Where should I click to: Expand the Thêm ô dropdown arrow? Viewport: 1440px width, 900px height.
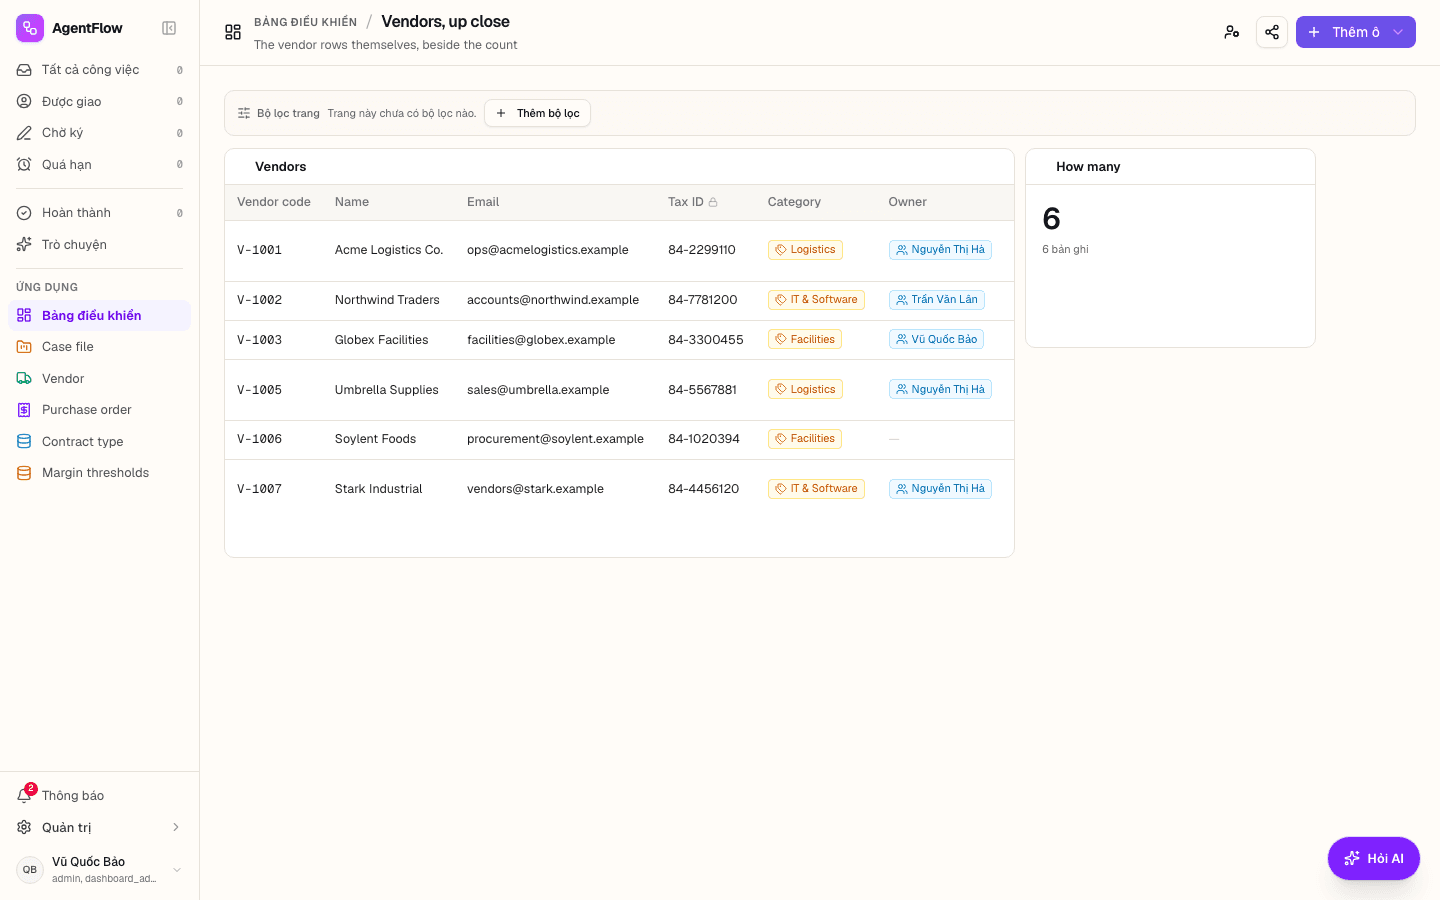[1399, 32]
